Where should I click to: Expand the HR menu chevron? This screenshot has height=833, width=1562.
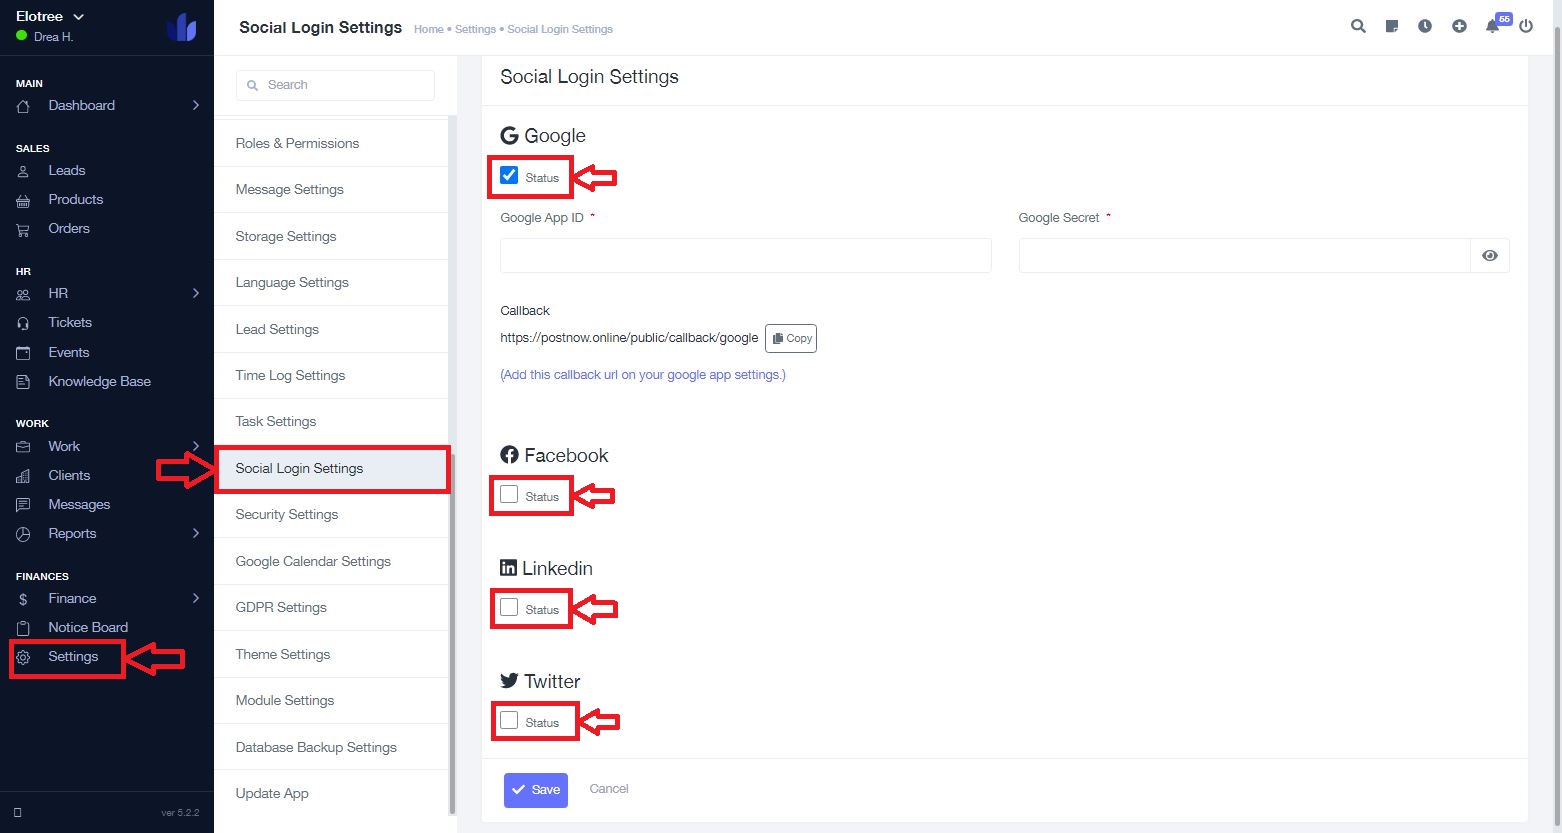(196, 293)
